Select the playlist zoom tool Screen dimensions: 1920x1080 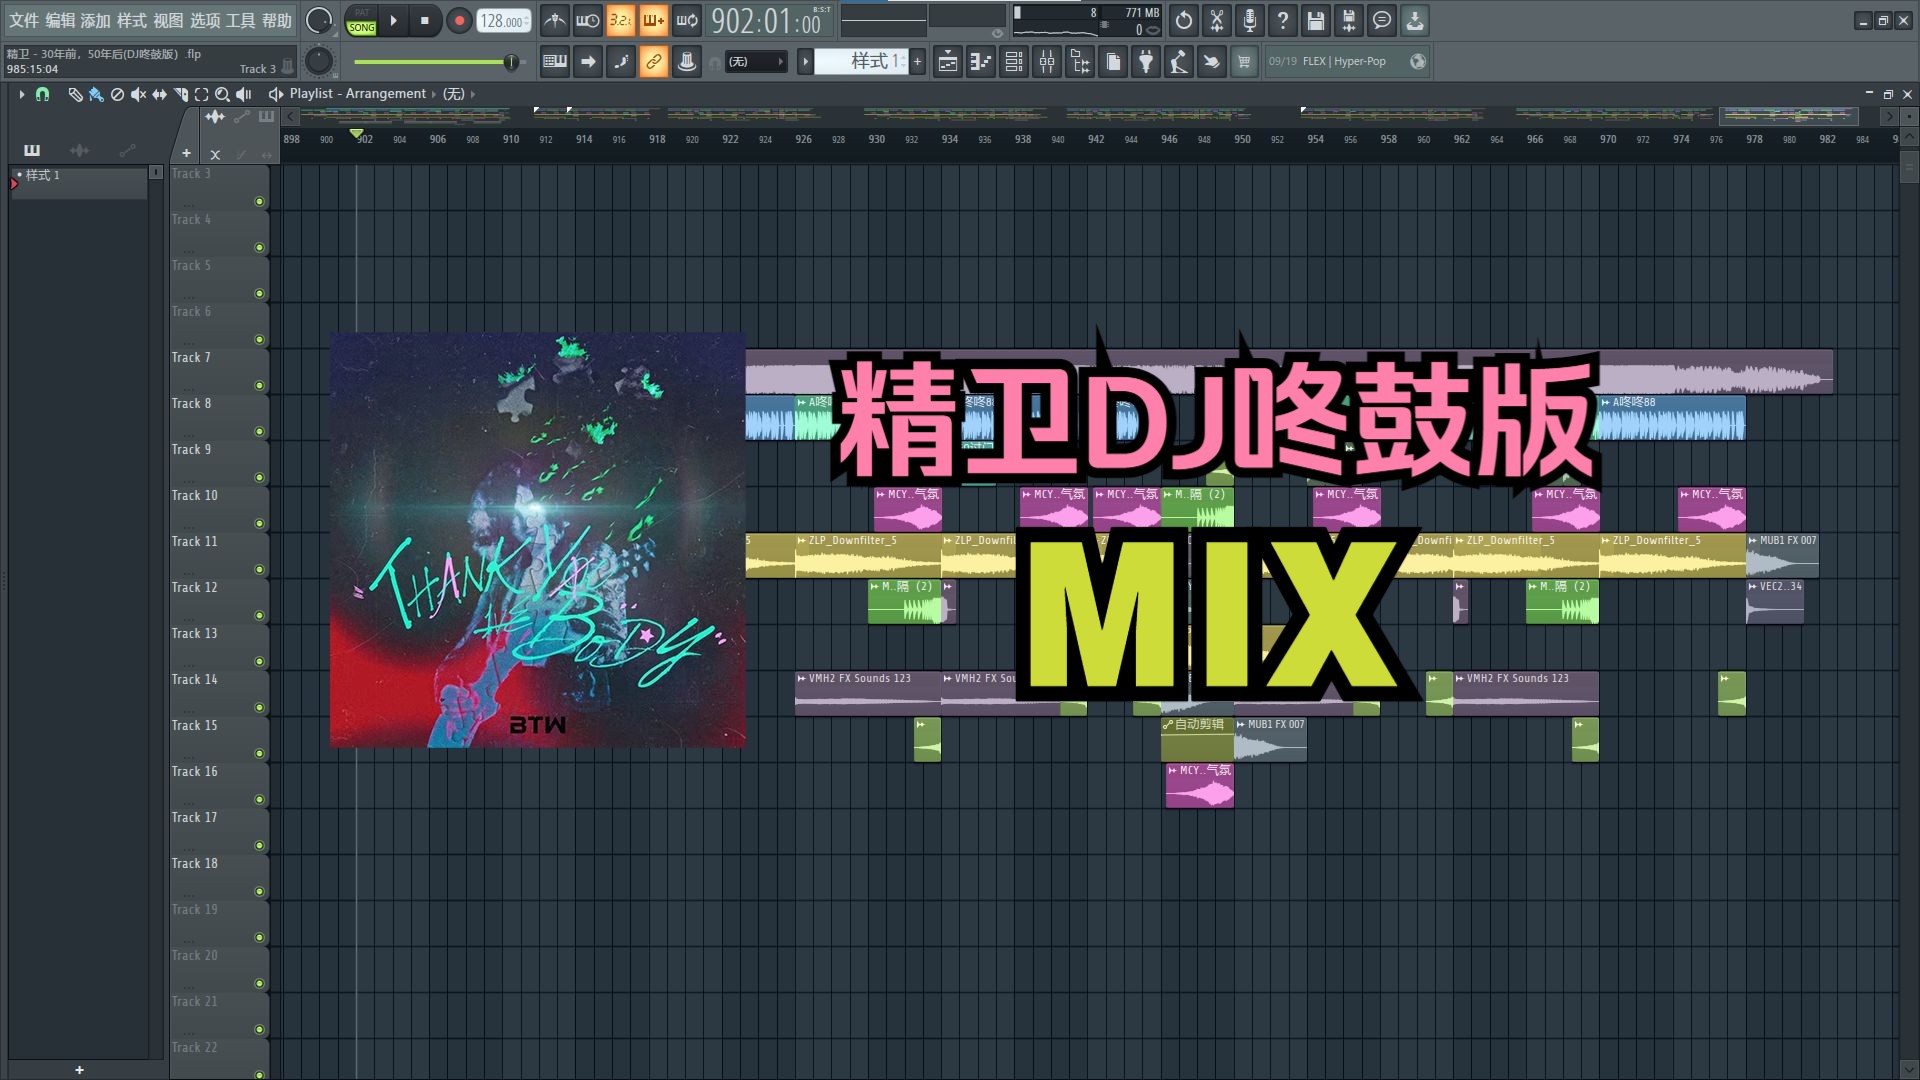pos(223,94)
